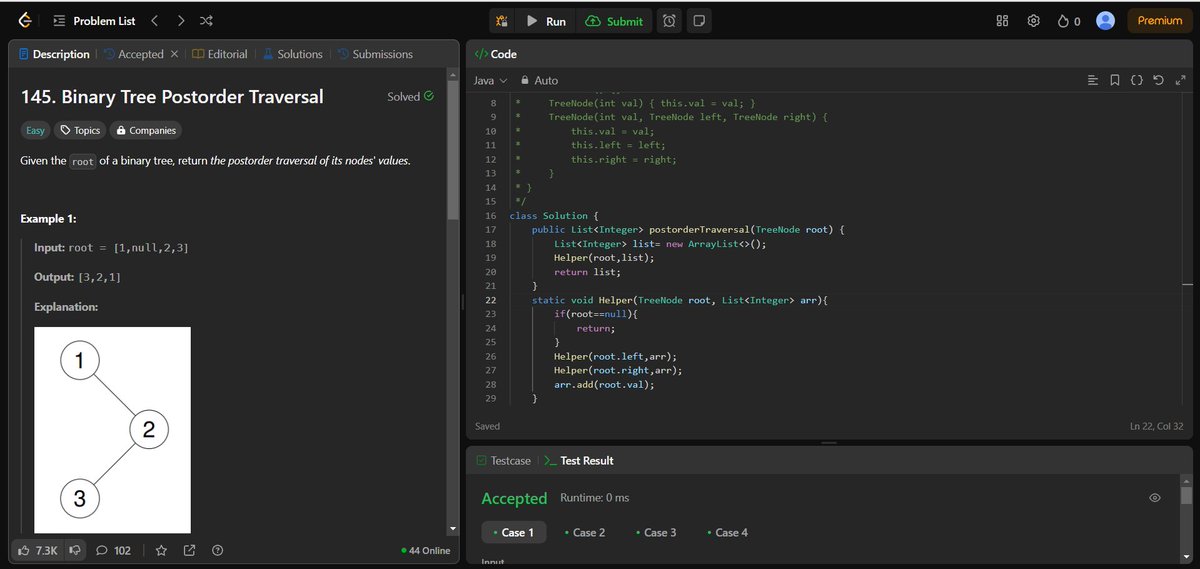Star this problem as favorite
Image resolution: width=1200 pixels, height=569 pixels.
click(x=161, y=550)
